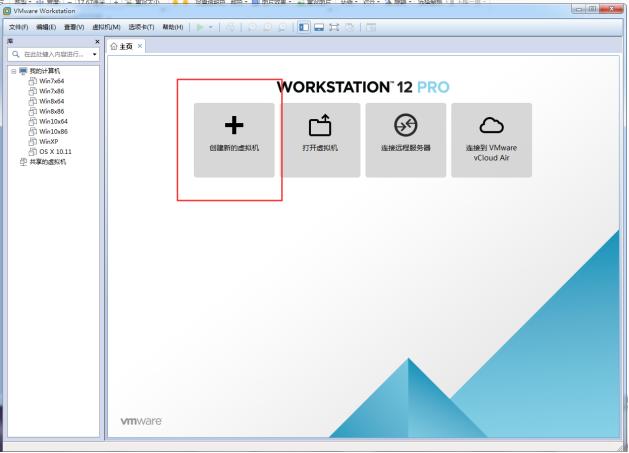
Task: Open the 虚拟机(M) menu
Action: [106, 27]
